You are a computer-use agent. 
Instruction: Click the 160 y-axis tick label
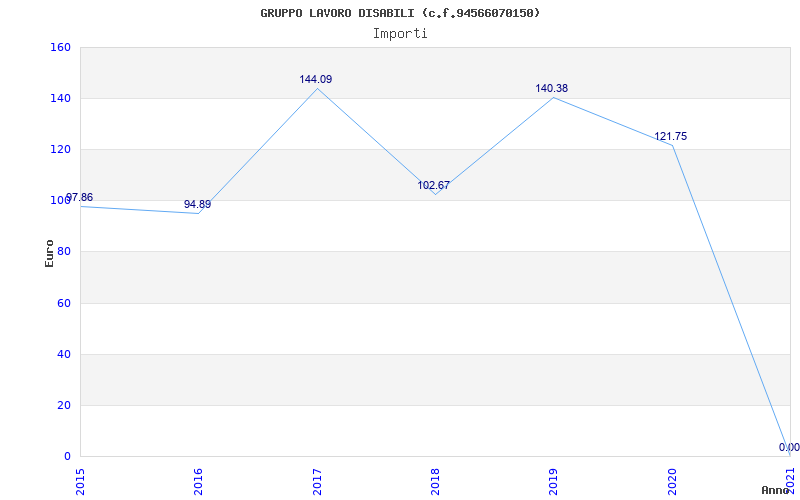(60, 47)
